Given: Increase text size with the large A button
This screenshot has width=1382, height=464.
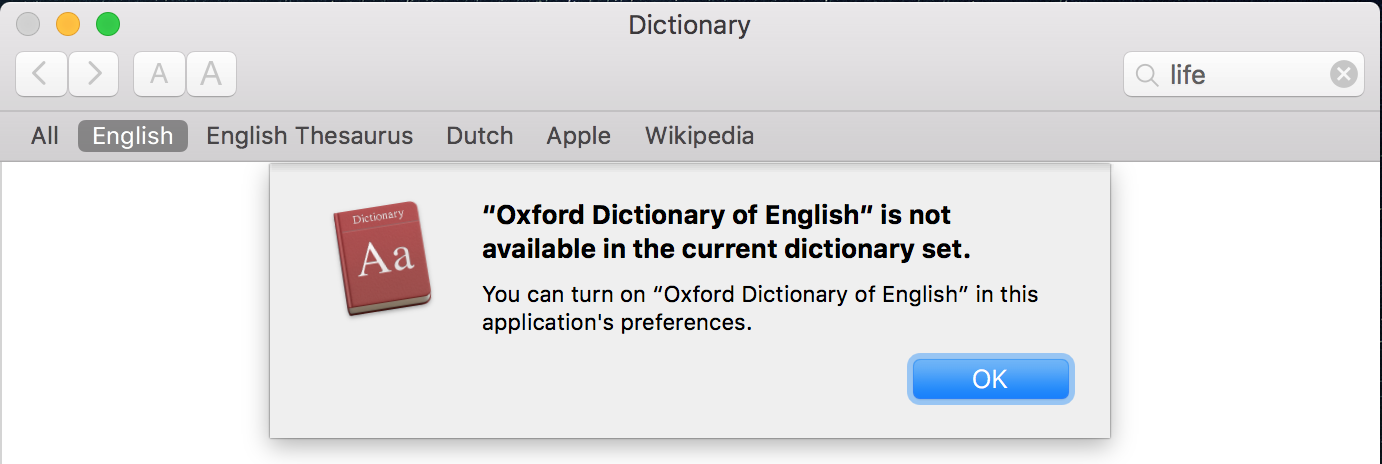Looking at the screenshot, I should (211, 74).
